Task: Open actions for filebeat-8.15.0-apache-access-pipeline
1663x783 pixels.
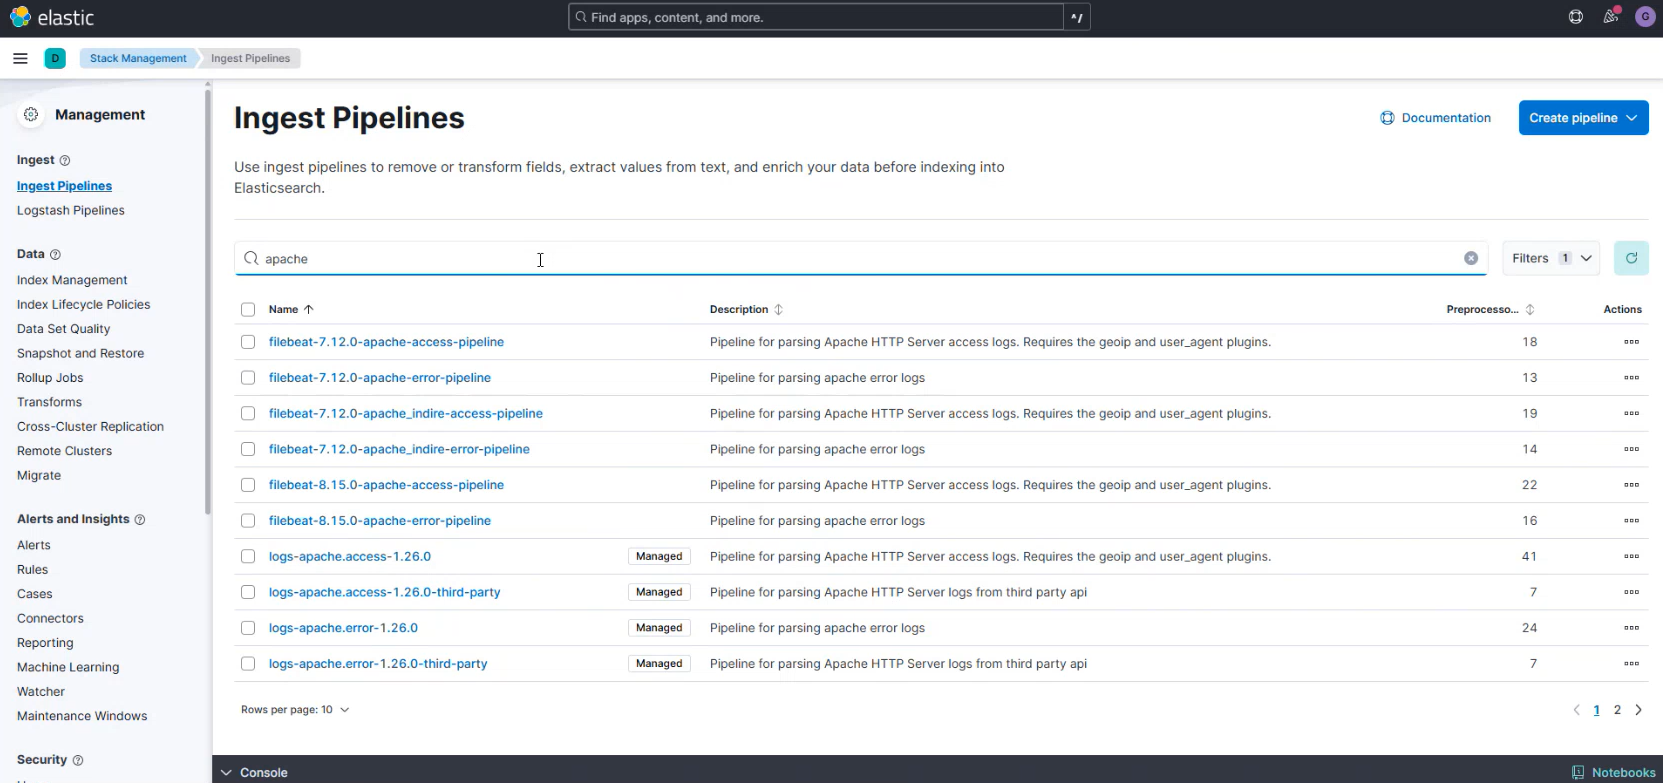Action: (1631, 485)
